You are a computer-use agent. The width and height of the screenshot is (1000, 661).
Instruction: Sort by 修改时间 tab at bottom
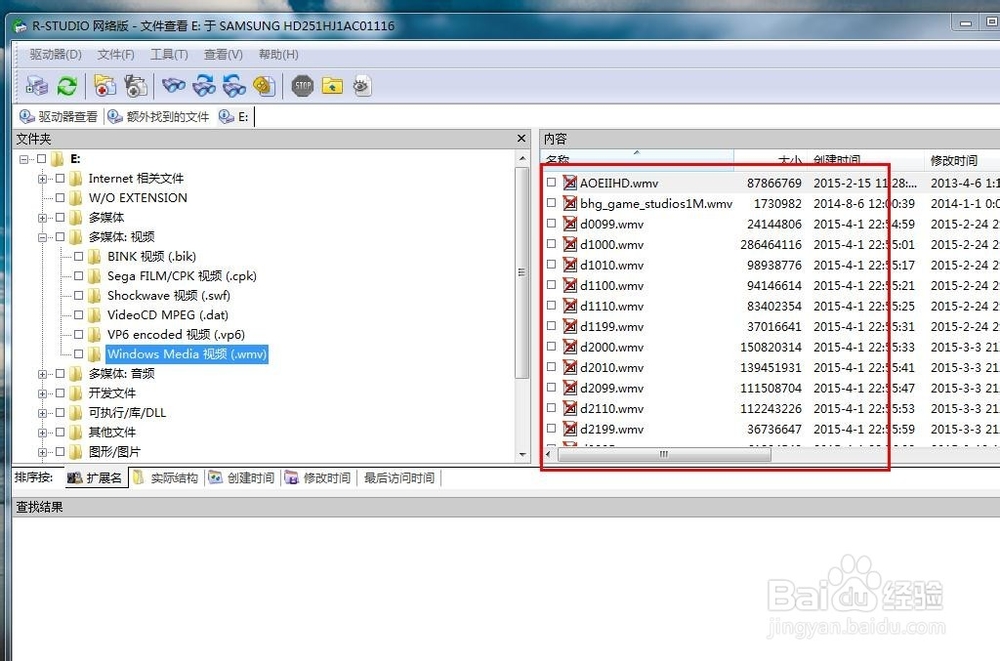pos(318,478)
